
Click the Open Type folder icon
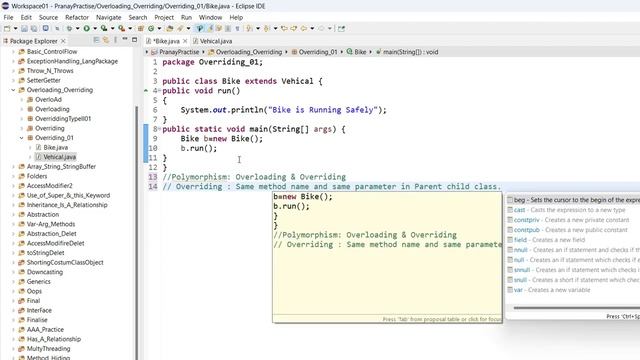click(x=169, y=29)
